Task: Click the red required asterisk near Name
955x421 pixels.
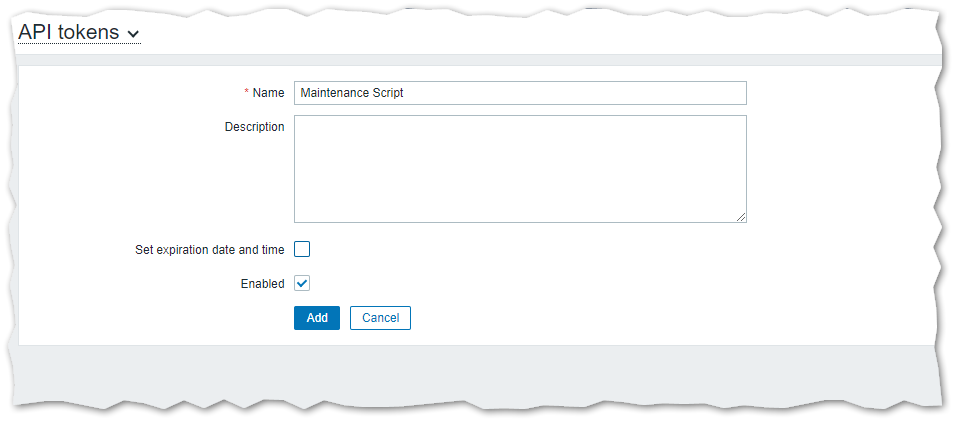Action: tap(247, 93)
